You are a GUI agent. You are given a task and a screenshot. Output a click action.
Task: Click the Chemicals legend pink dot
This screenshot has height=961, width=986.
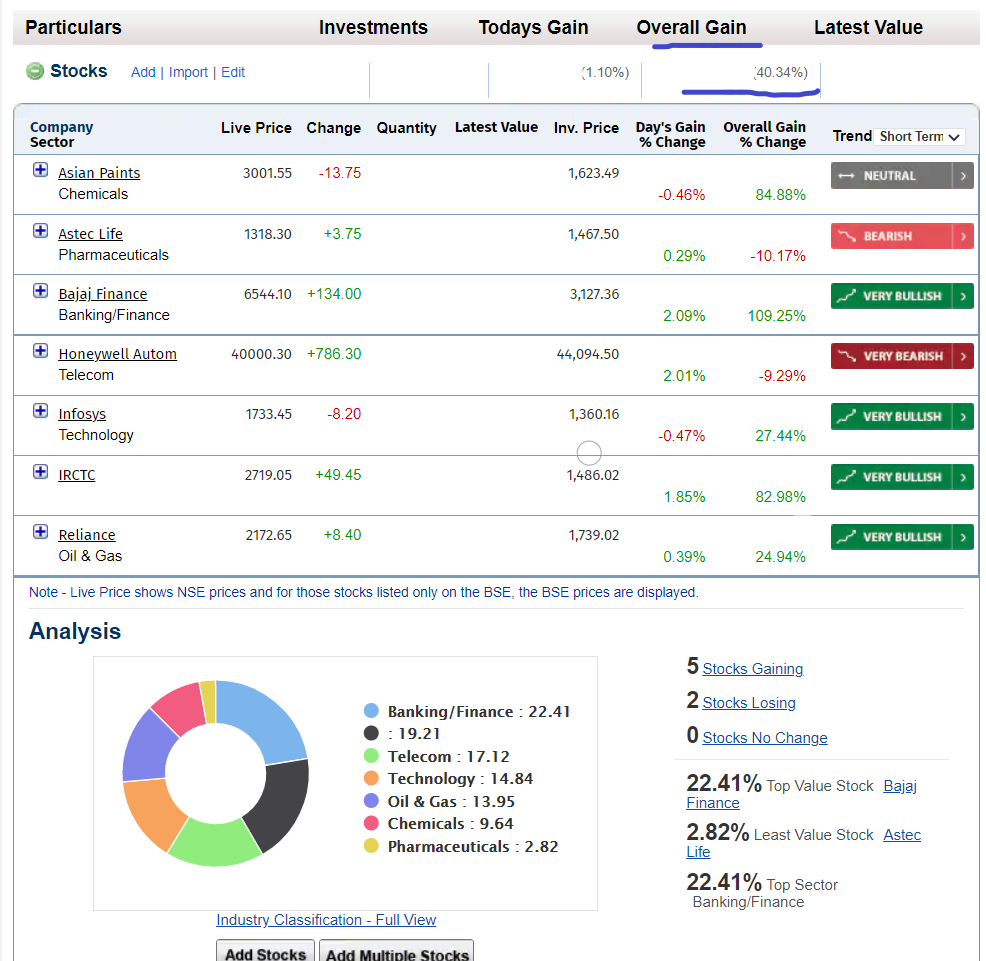(372, 823)
